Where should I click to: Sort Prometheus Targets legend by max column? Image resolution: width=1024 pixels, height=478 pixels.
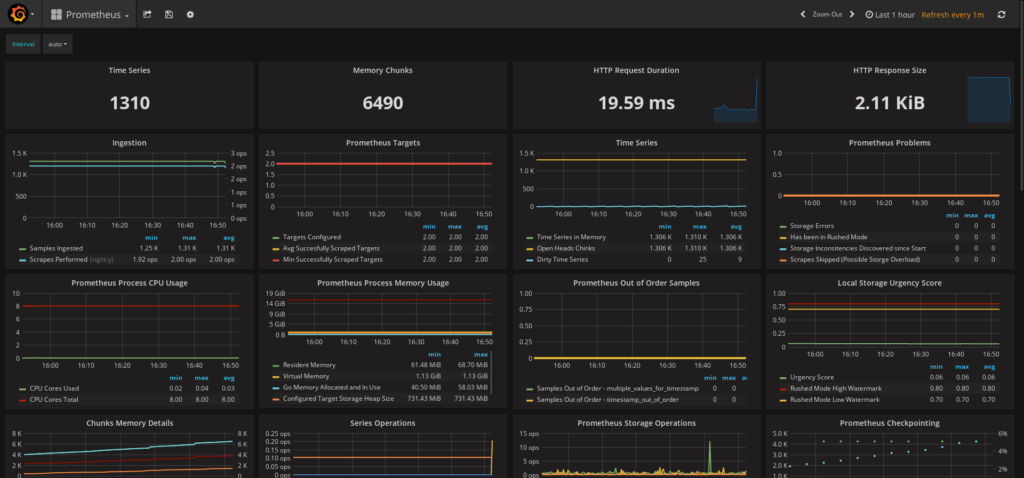tap(455, 227)
